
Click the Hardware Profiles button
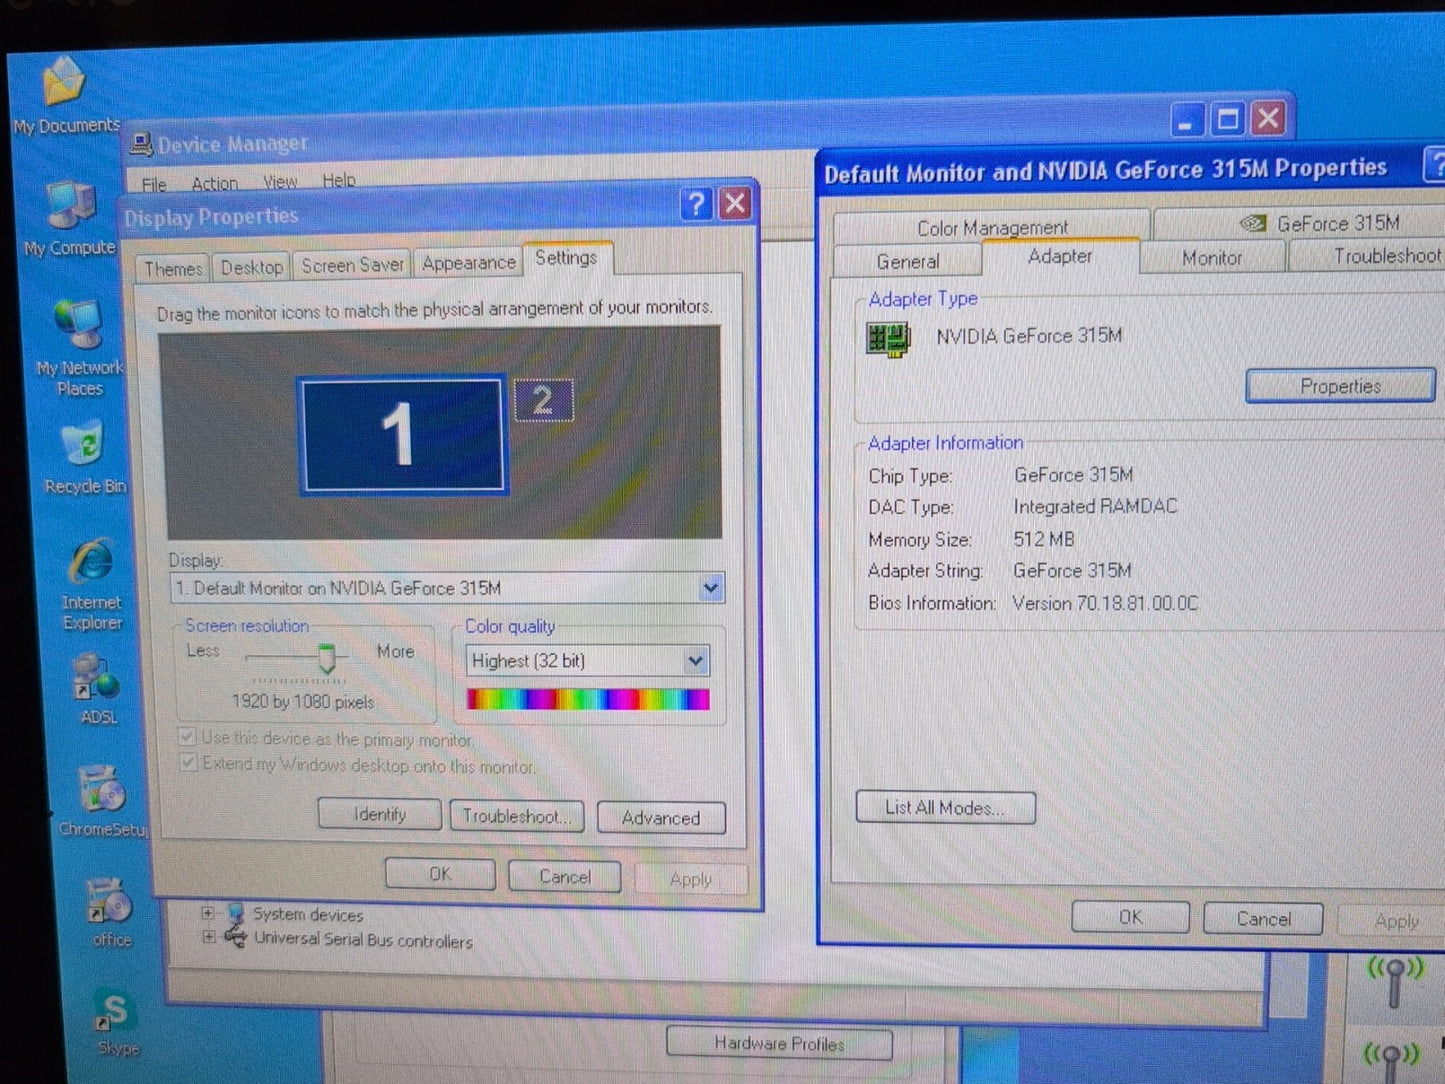point(779,1044)
